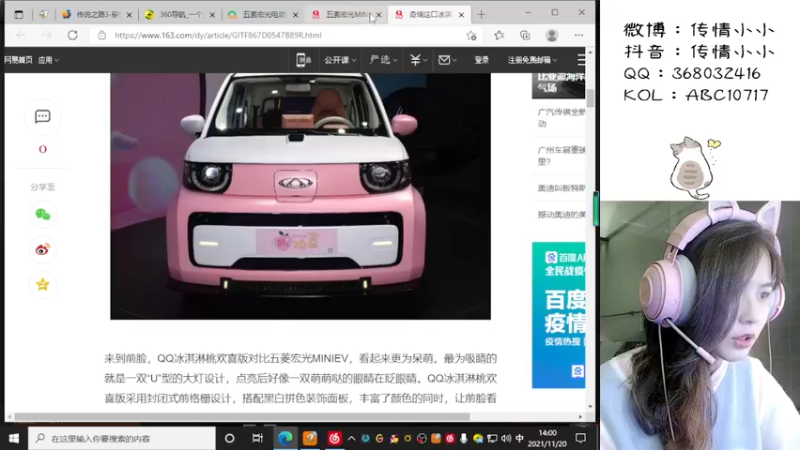Viewport: 800px width, 450px height.
Task: Open the Favorites list icon
Action: [499, 35]
